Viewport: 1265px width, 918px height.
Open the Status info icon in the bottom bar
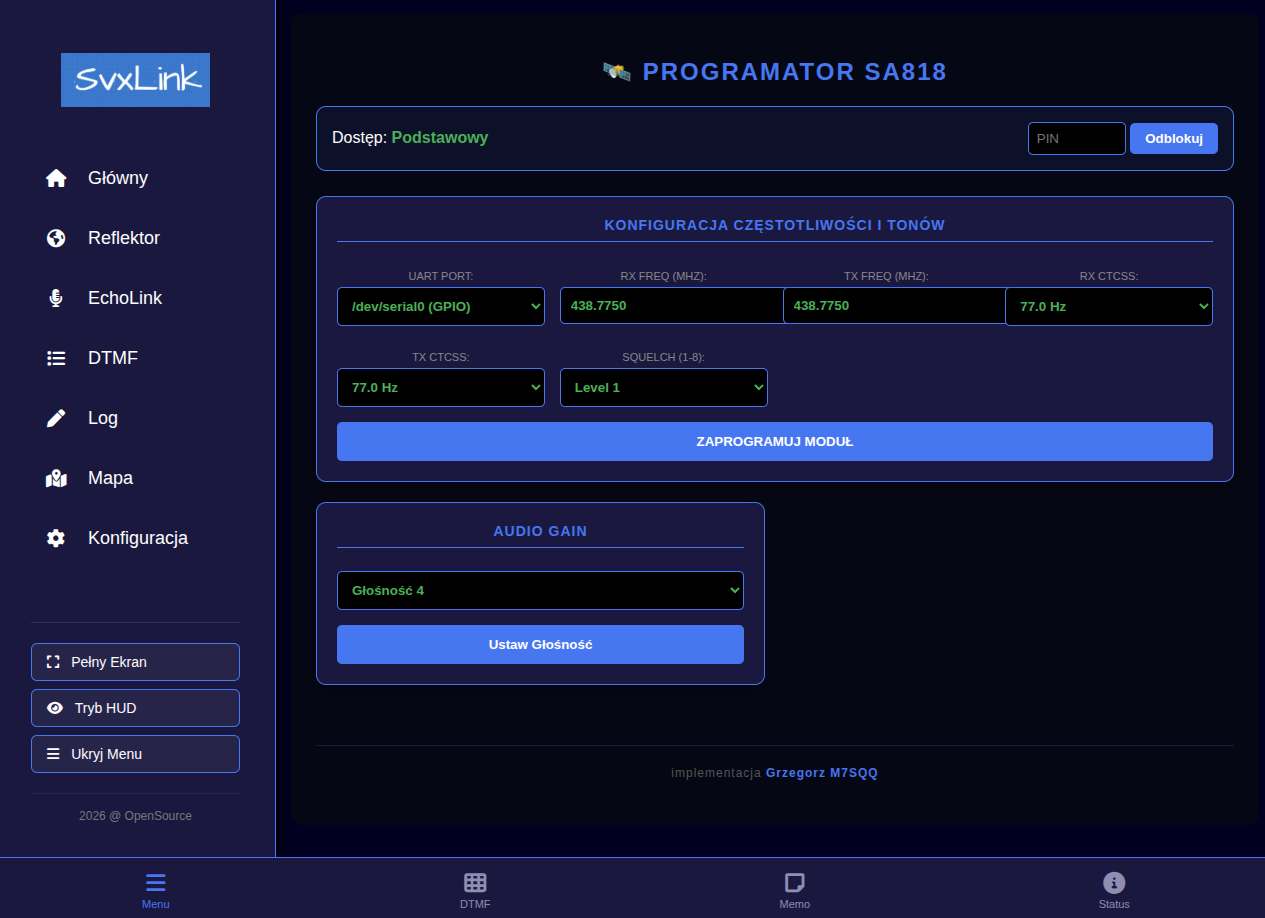[1113, 883]
